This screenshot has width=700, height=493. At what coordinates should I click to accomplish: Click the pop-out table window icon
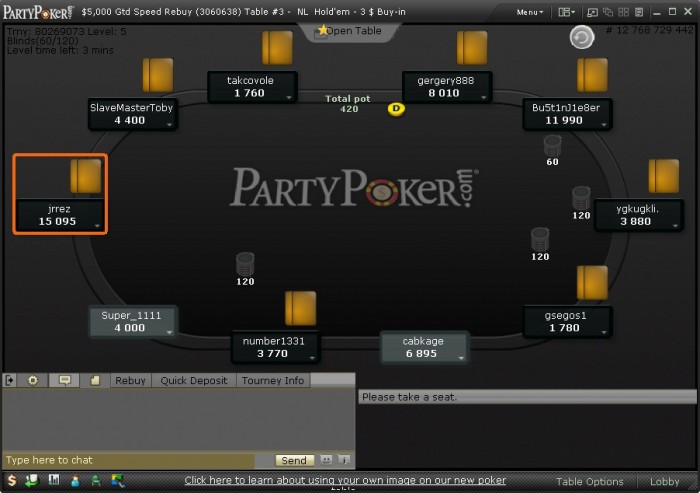coord(592,13)
